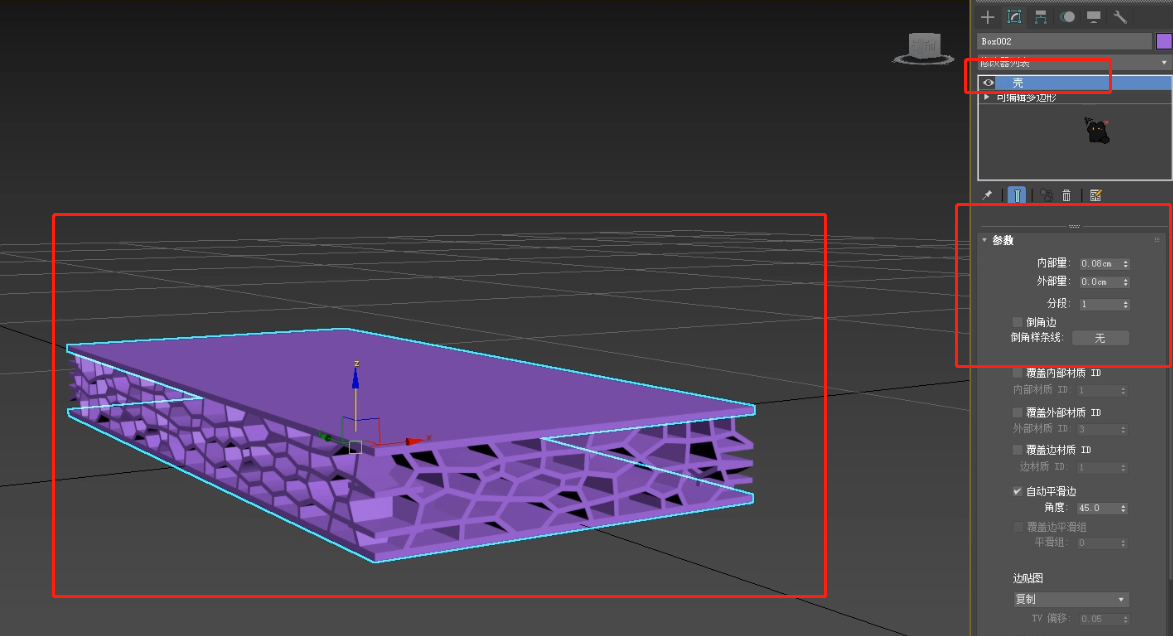
Task: Switch to the Modify command panel tab
Action: click(1014, 17)
